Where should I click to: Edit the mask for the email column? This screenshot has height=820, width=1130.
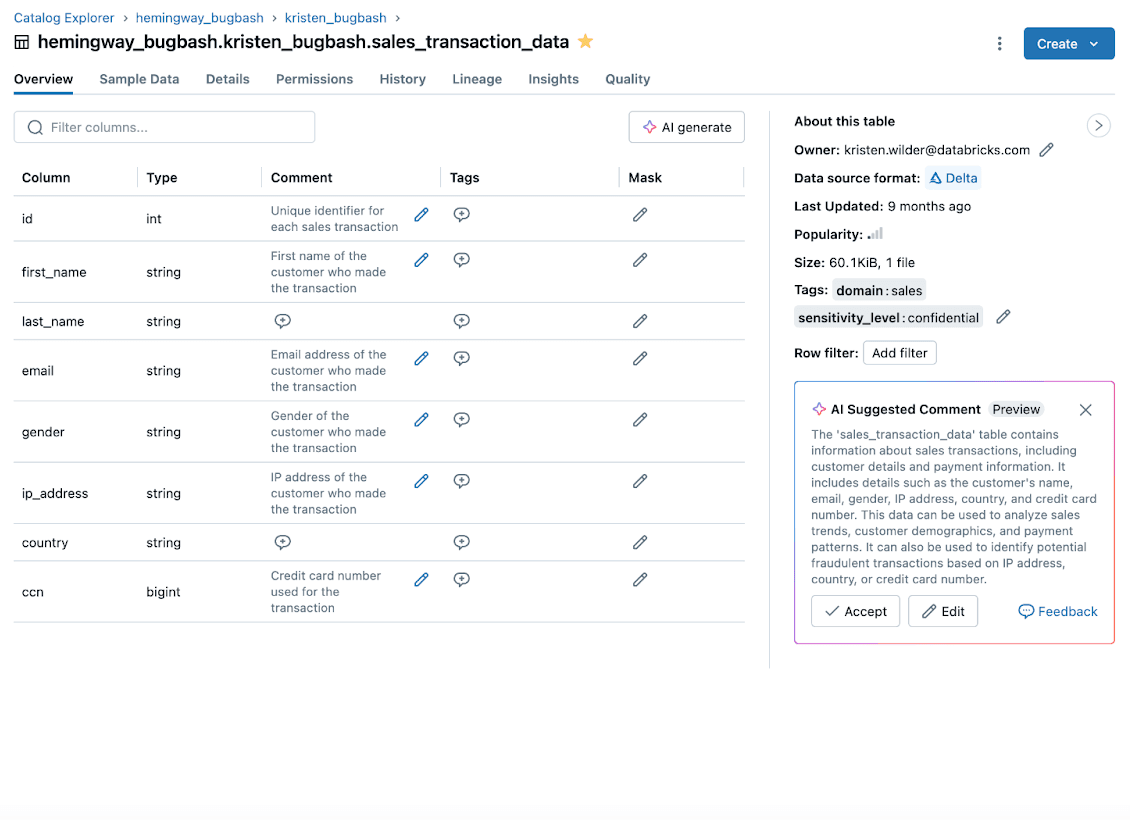pos(640,358)
